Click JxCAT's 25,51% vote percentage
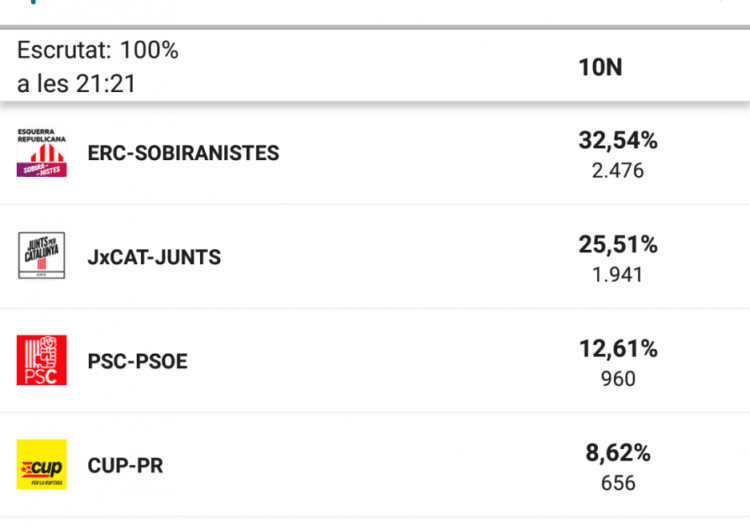 [618, 245]
